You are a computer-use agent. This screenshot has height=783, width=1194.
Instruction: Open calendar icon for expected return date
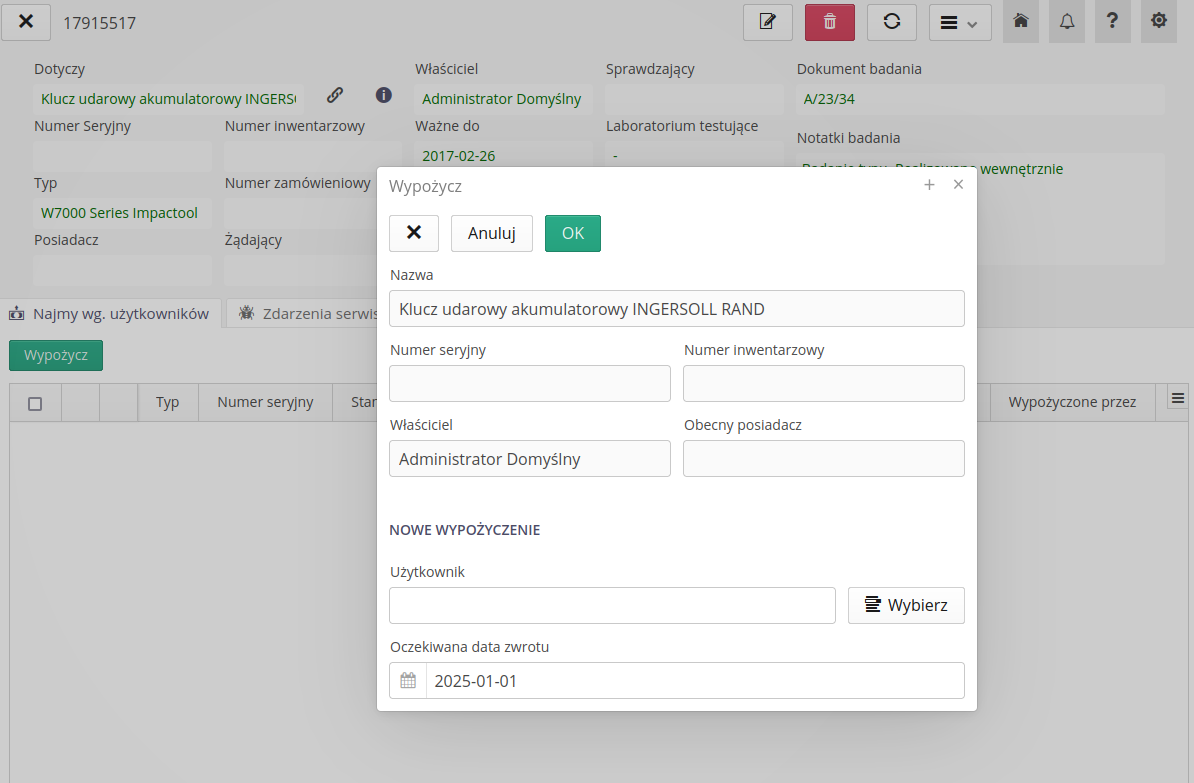pos(408,681)
